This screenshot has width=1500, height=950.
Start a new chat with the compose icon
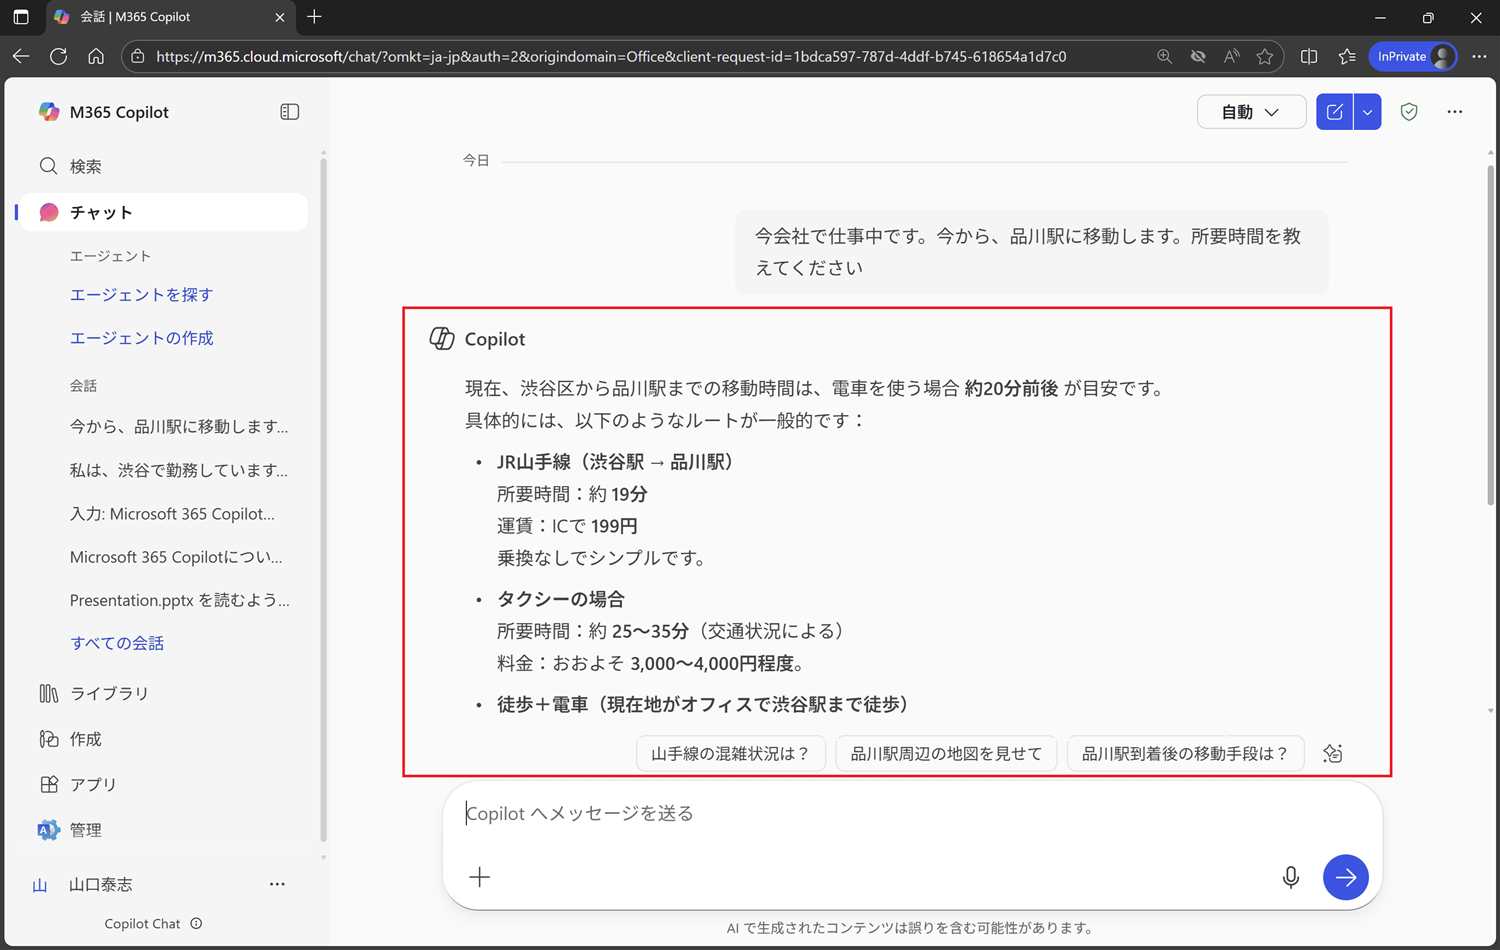(x=1335, y=112)
